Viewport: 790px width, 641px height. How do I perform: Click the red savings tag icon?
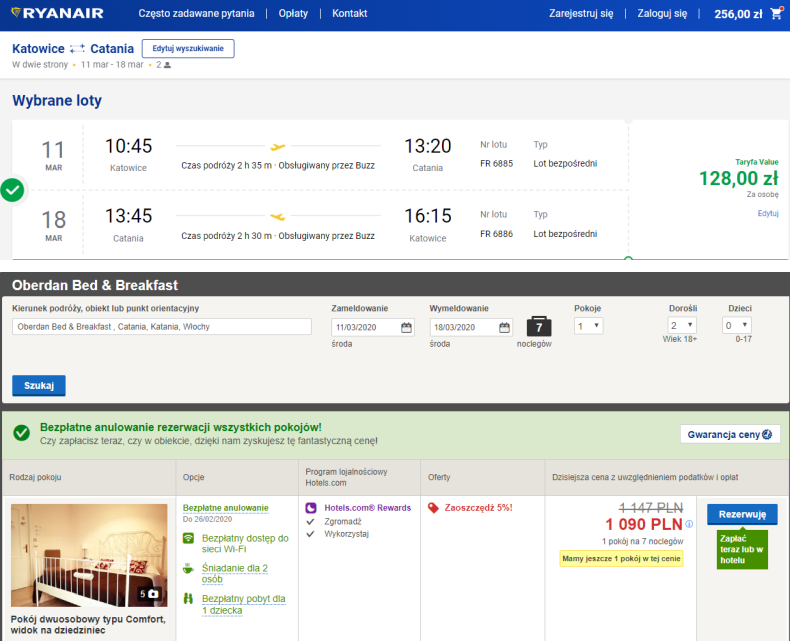[433, 508]
